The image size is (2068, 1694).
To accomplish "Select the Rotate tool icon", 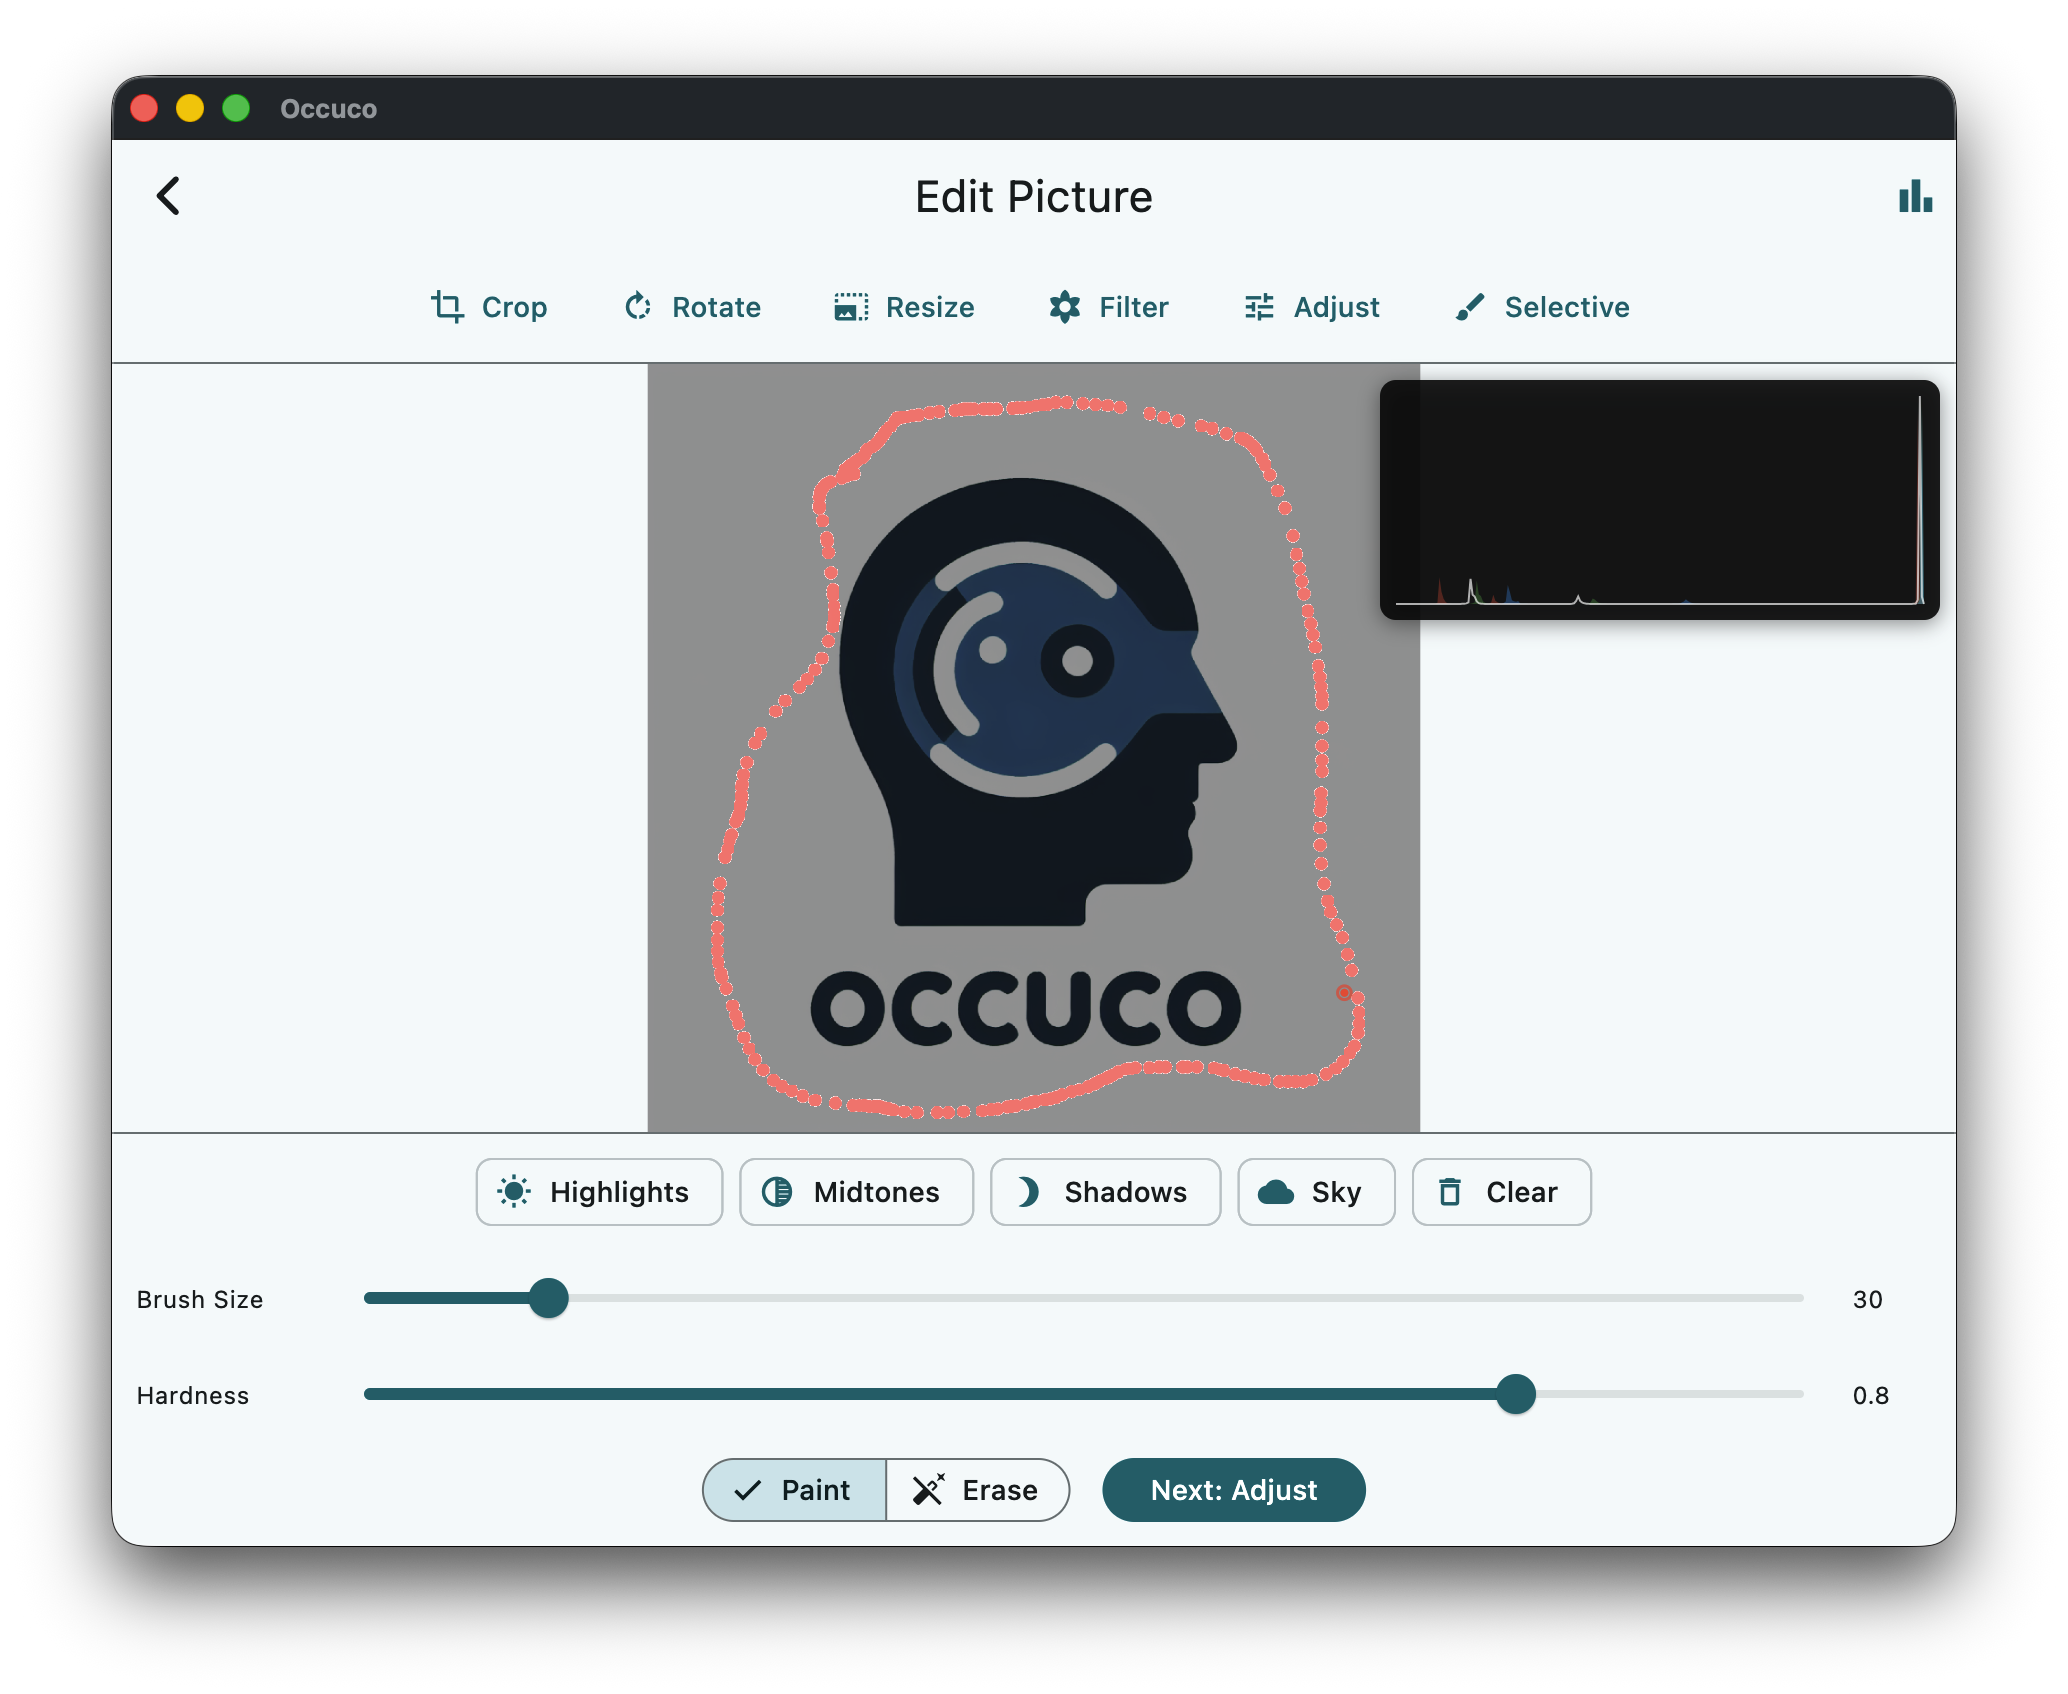I will click(638, 307).
